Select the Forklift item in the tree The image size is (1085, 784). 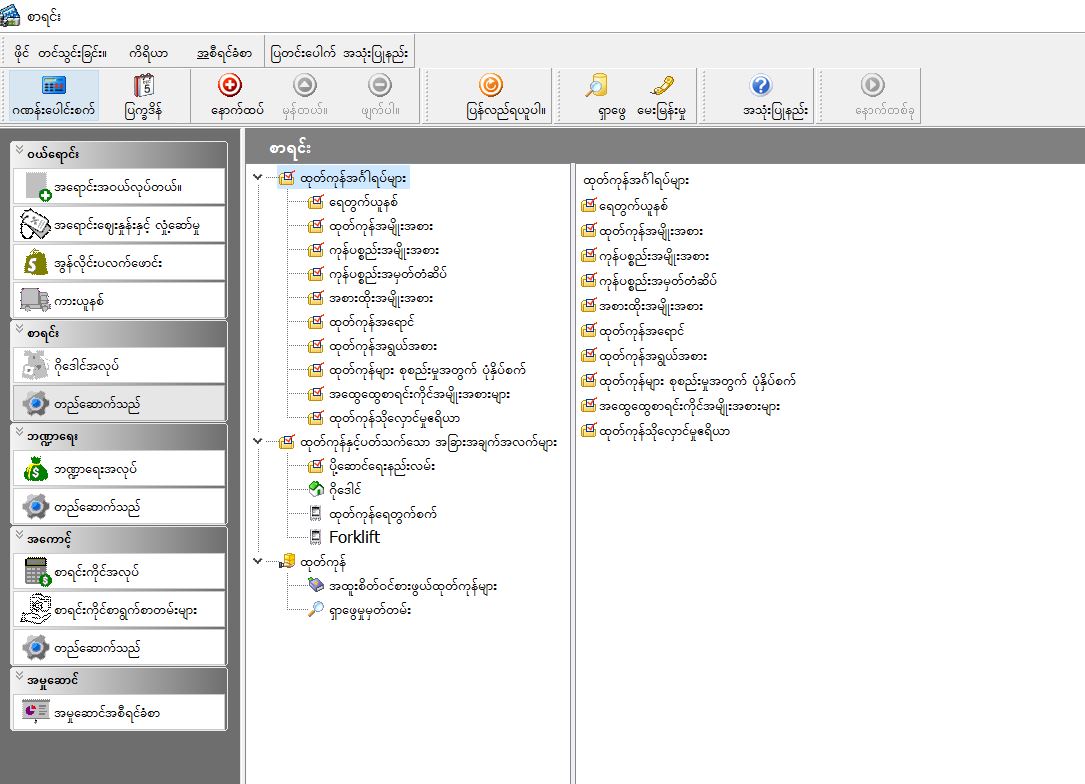[x=354, y=538]
